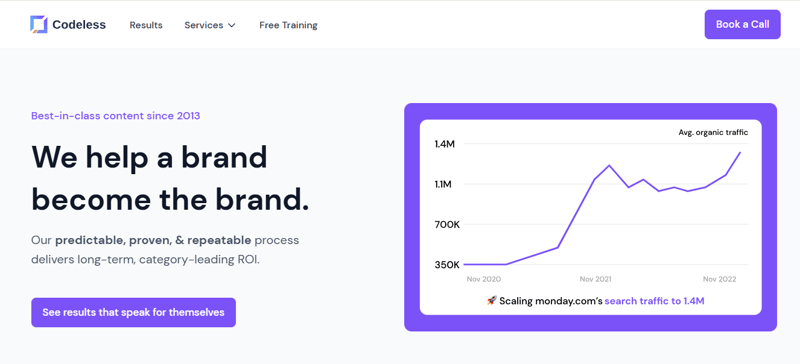This screenshot has height=364, width=800.
Task: Click the Avg. organic traffic label
Action: coord(713,132)
